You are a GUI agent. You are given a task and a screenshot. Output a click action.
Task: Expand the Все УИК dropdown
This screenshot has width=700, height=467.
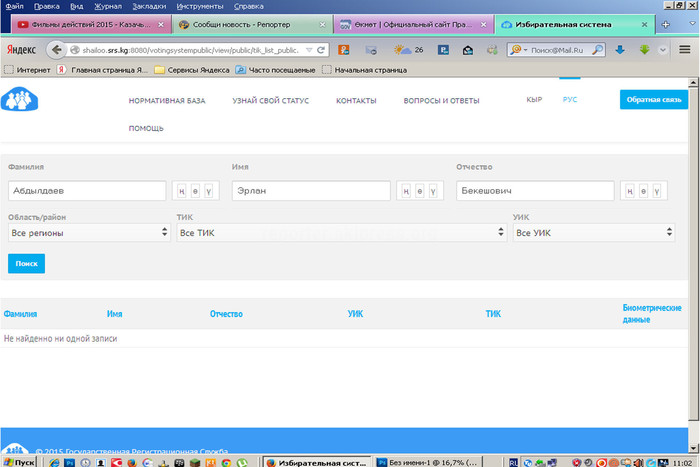(x=593, y=233)
